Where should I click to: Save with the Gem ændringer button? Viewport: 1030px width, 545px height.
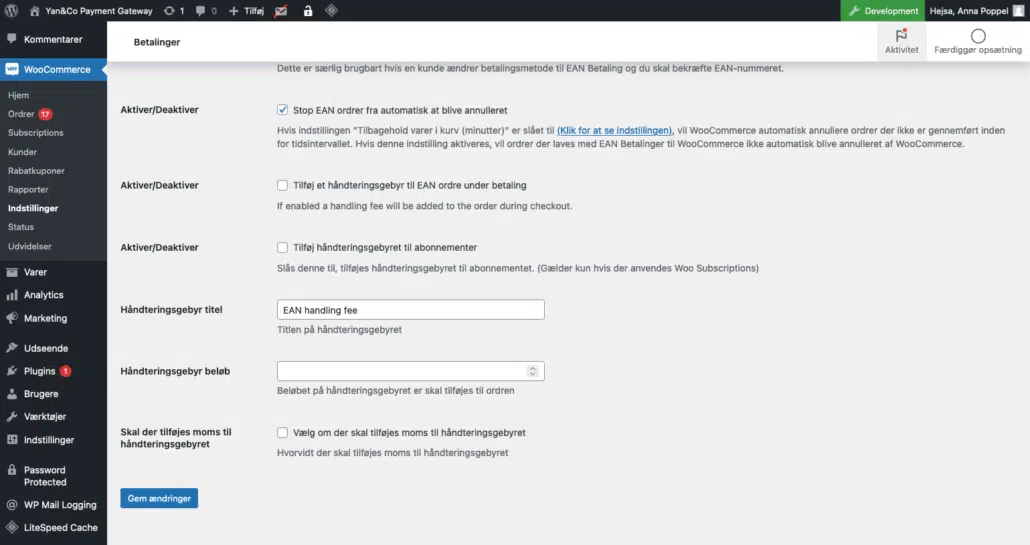(159, 498)
